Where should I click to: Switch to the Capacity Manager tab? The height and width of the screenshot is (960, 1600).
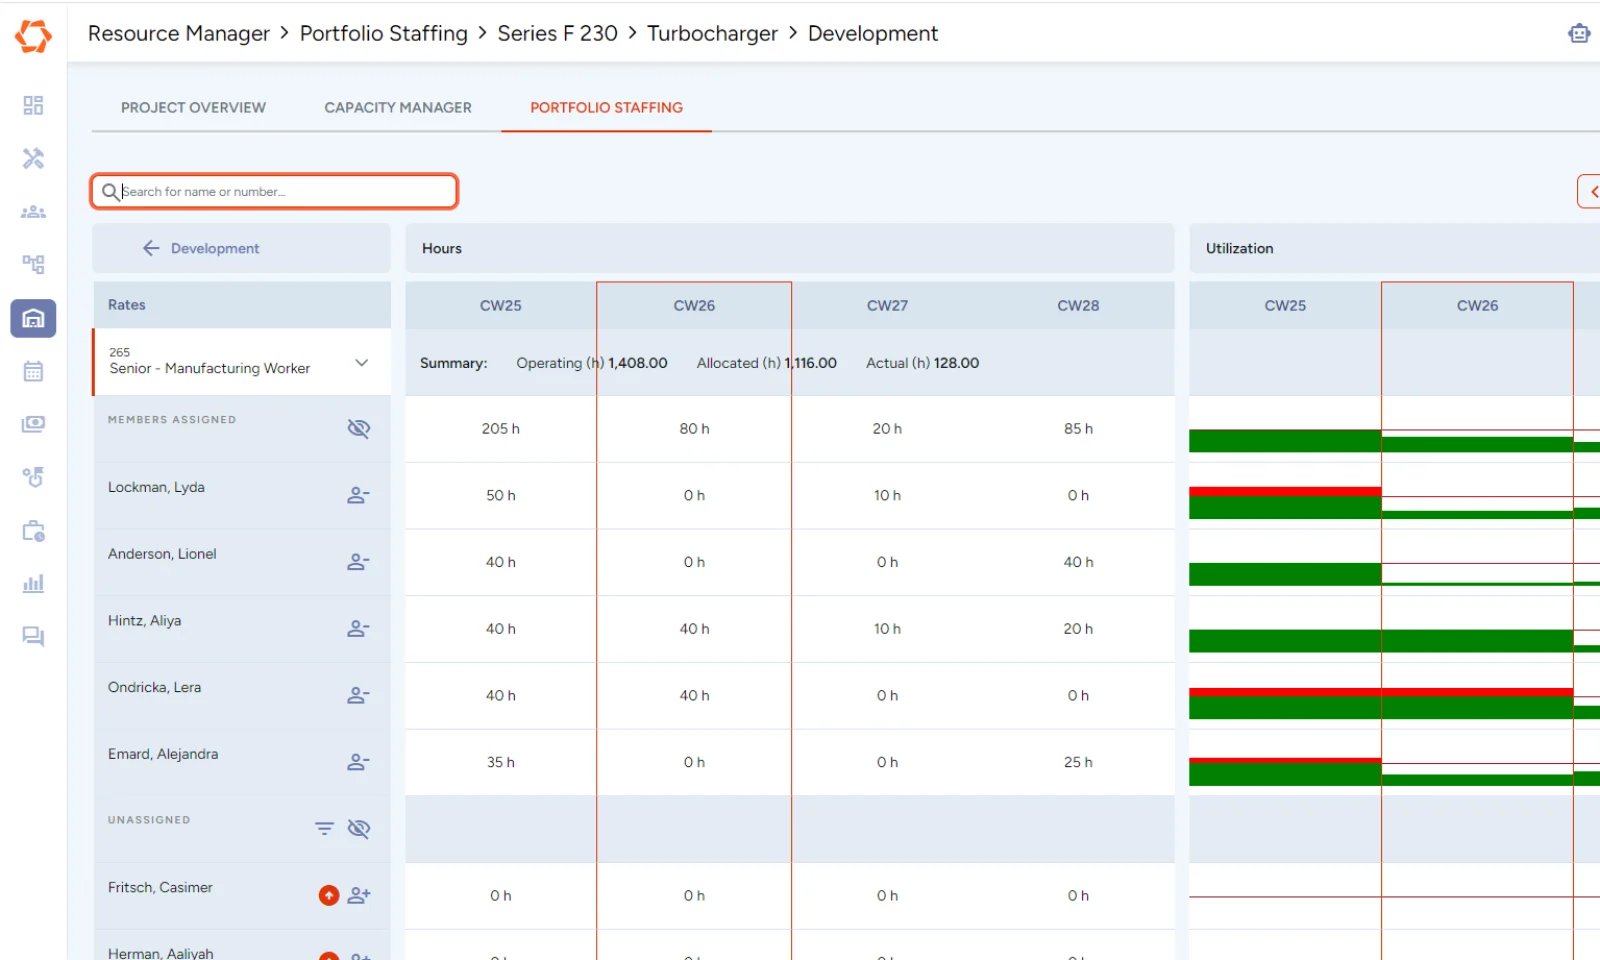click(397, 108)
